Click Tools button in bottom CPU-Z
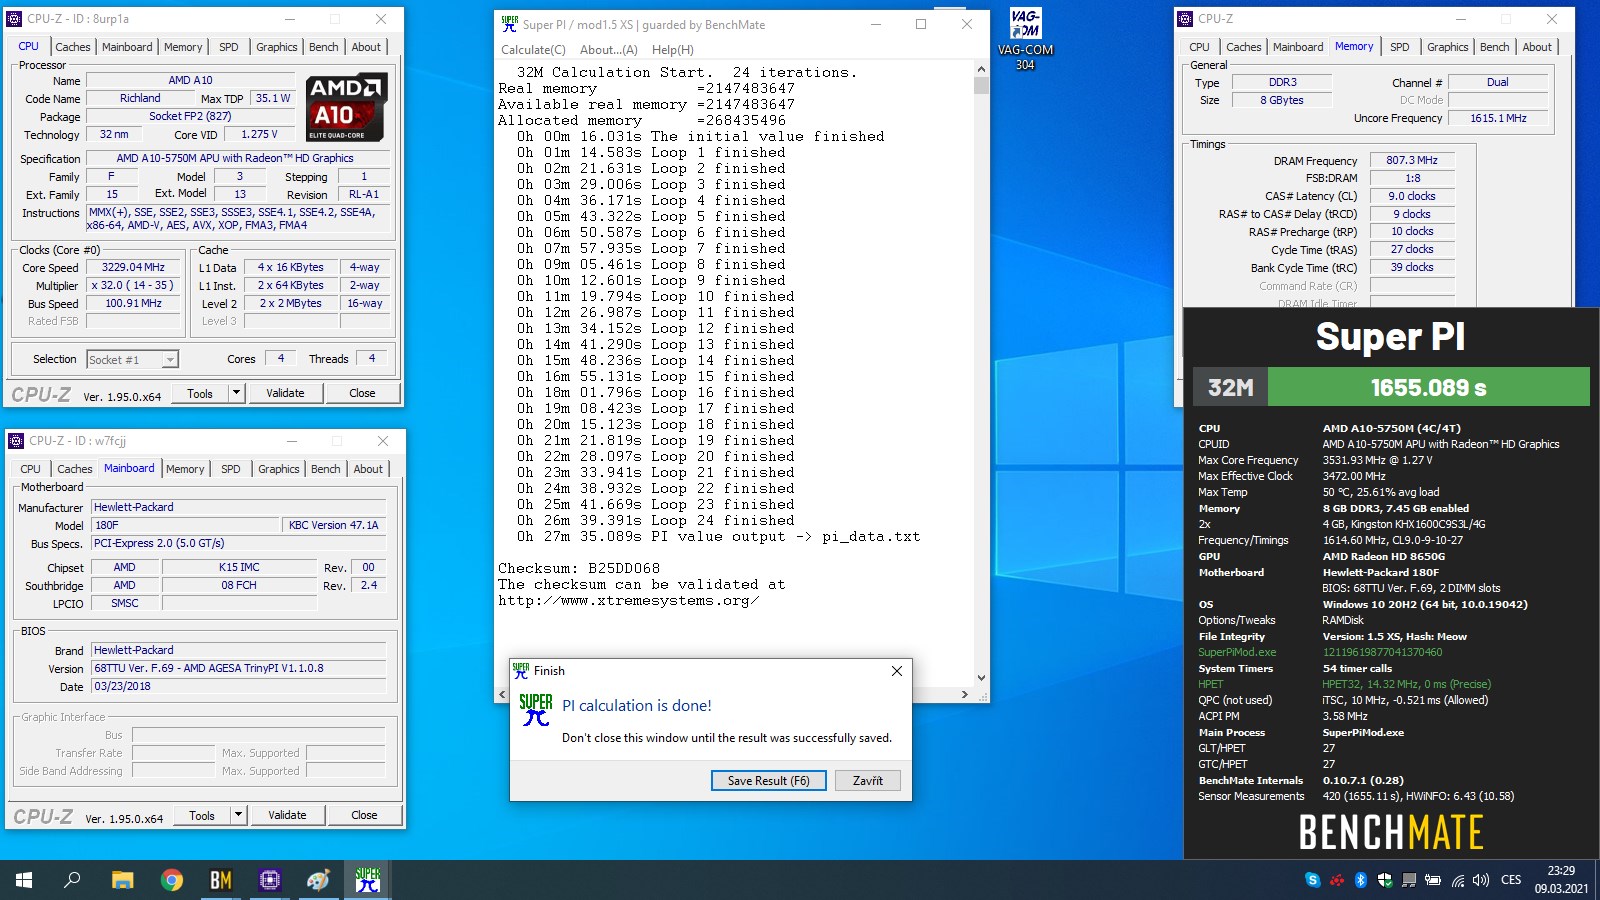 click(202, 815)
